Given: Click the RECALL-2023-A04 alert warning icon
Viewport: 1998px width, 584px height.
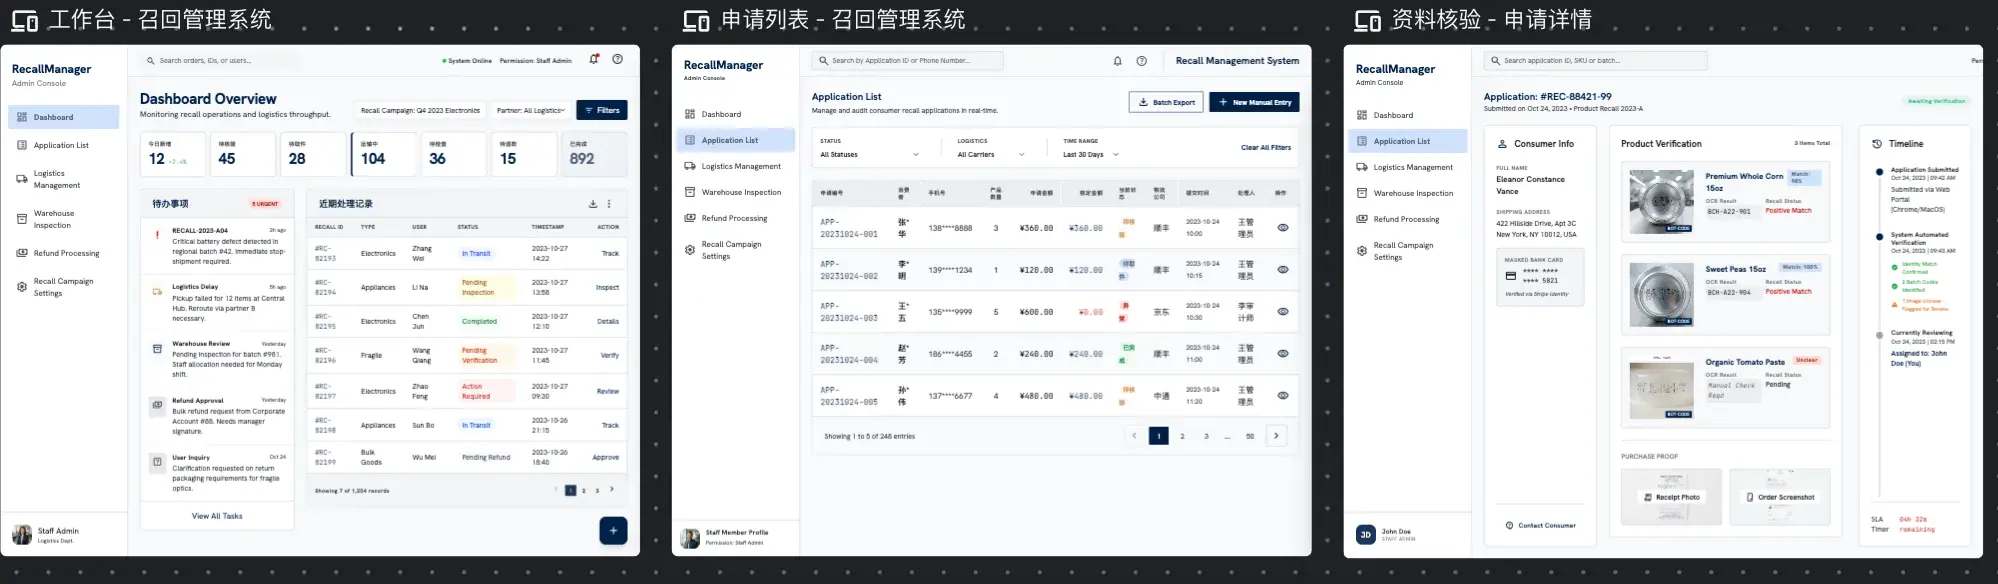Looking at the screenshot, I should tap(157, 235).
